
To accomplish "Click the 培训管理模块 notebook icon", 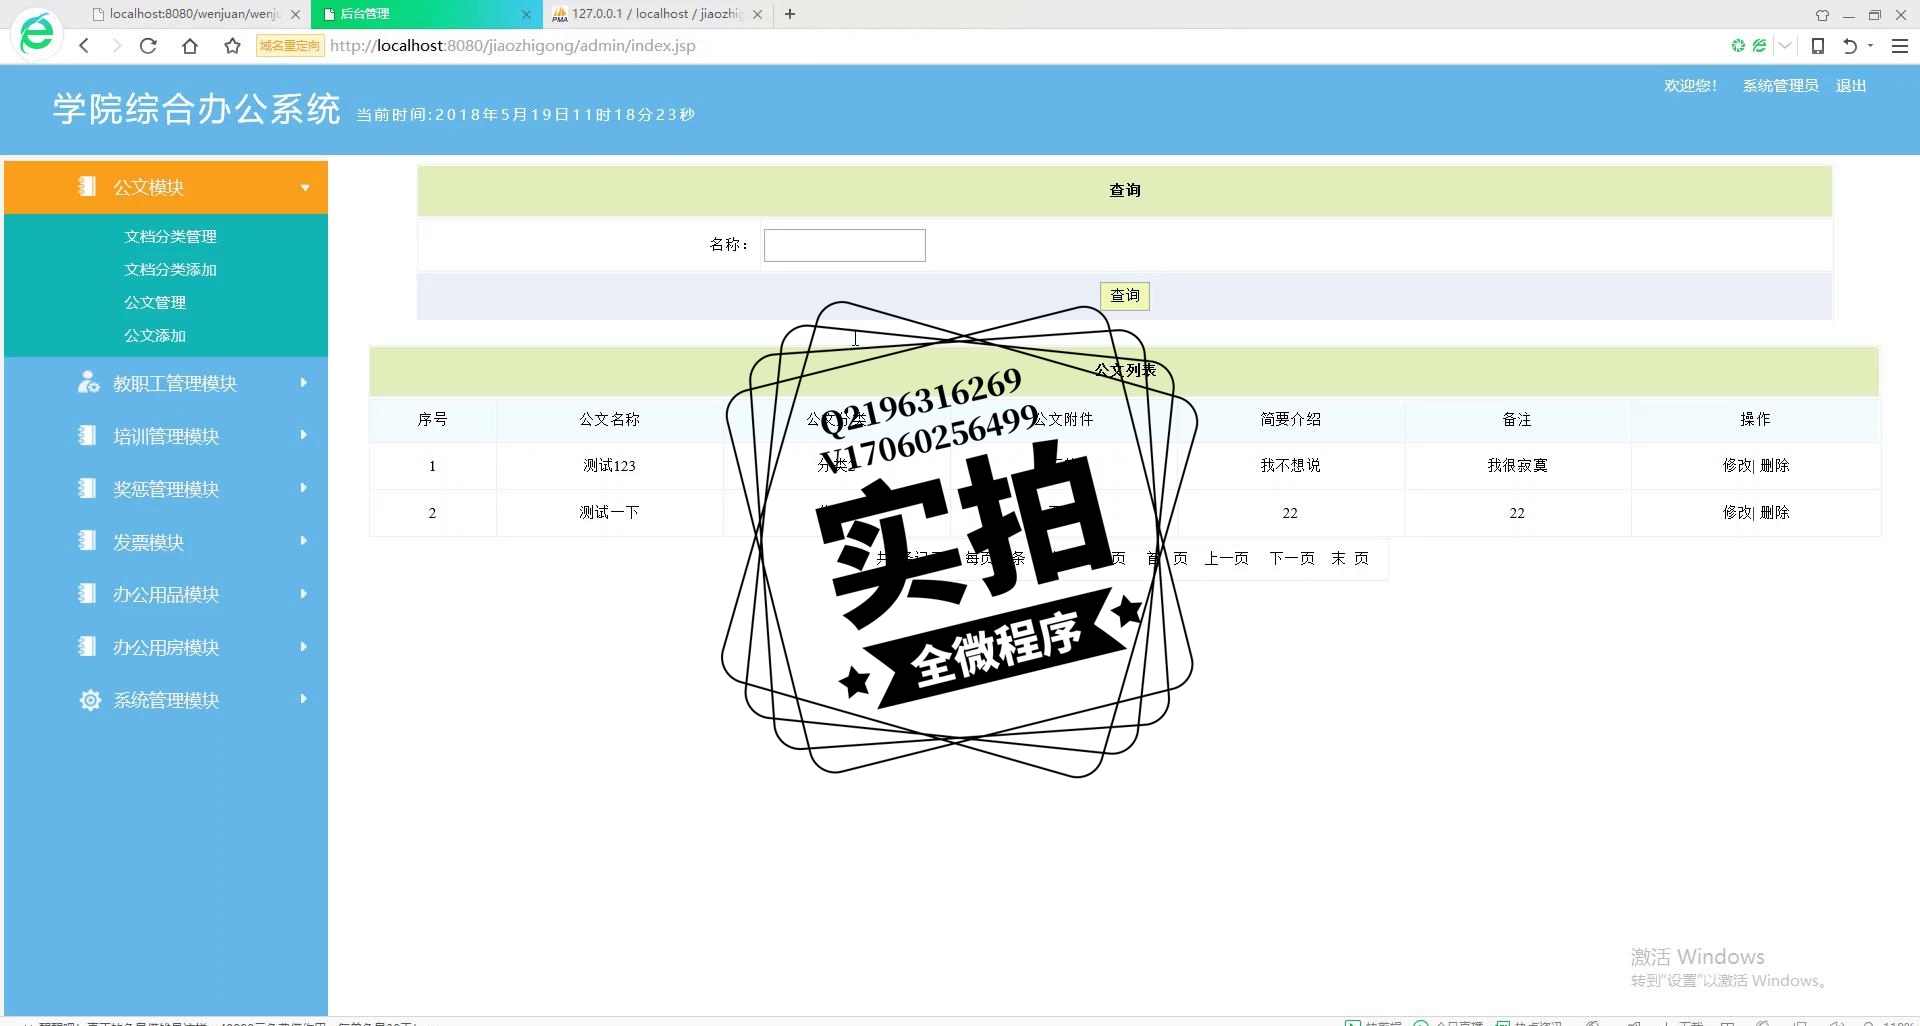I will coord(88,435).
